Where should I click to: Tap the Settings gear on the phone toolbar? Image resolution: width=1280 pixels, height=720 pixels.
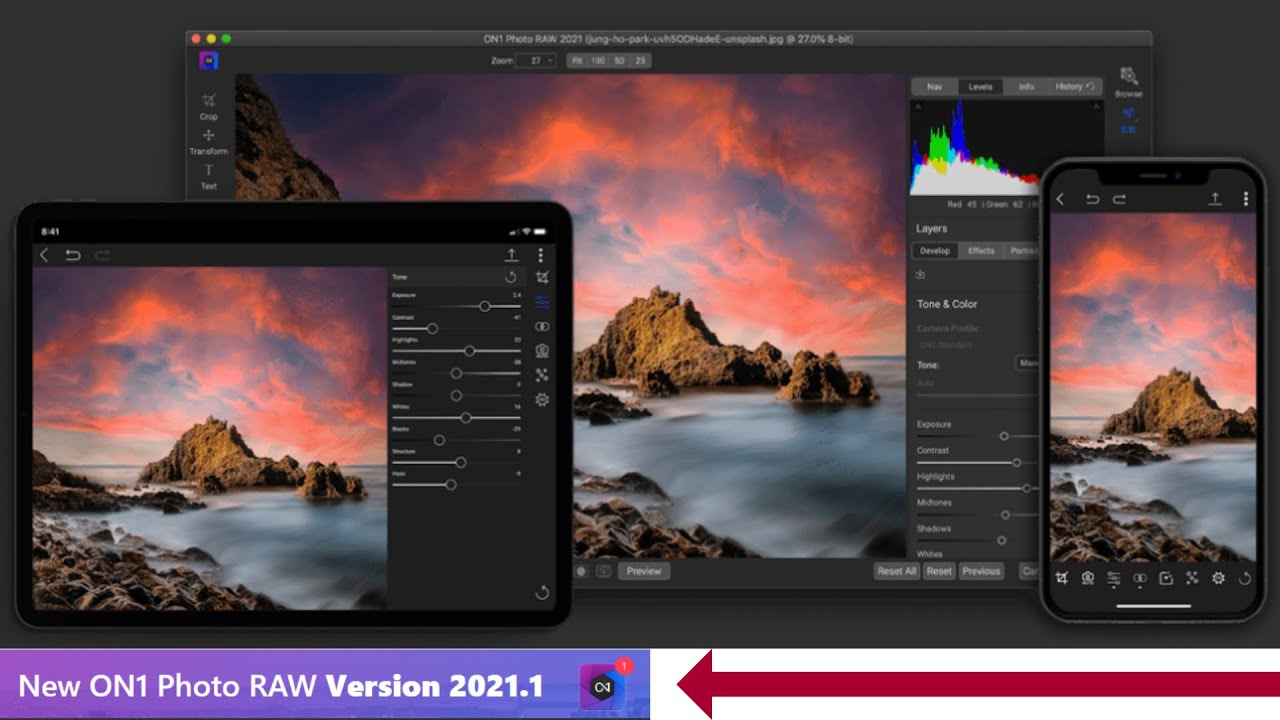(x=1218, y=578)
